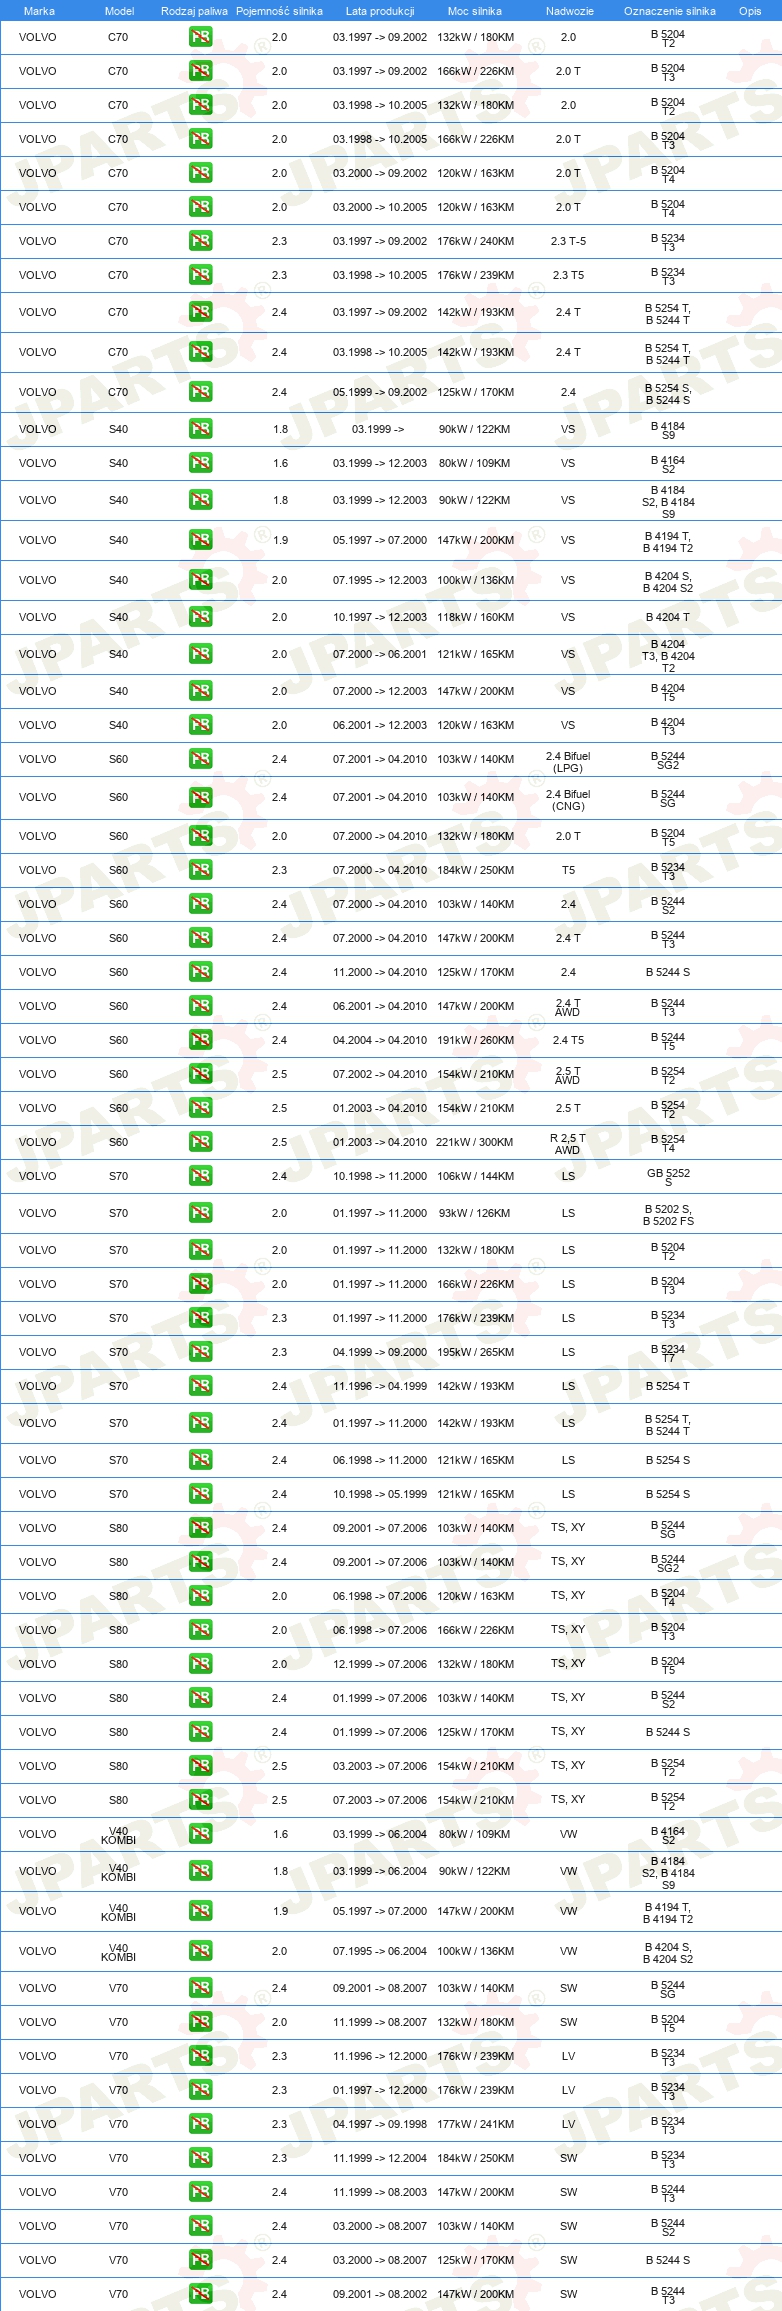This screenshot has width=782, height=2311.
Task: Select the date cell 10.1997 -> 12.2003
Action: [380, 617]
